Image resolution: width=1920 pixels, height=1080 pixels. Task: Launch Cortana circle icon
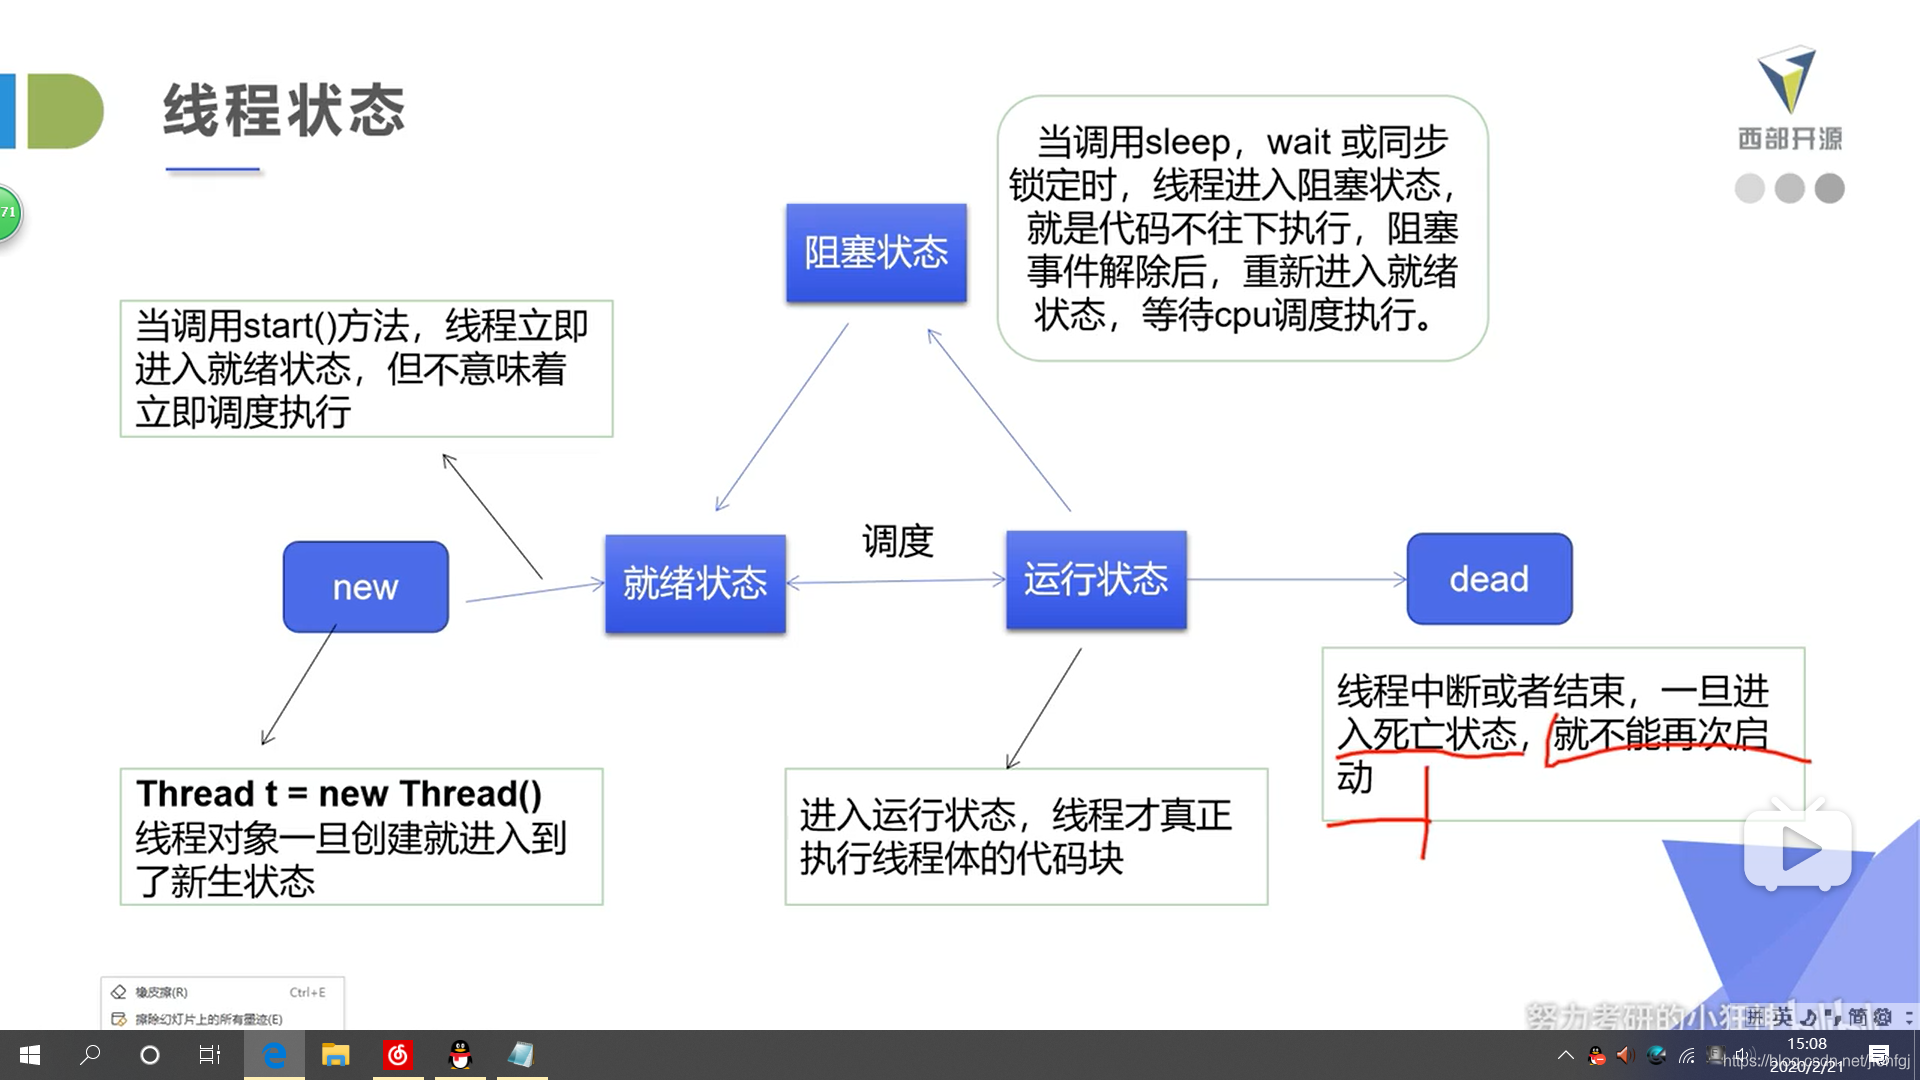[x=150, y=1055]
